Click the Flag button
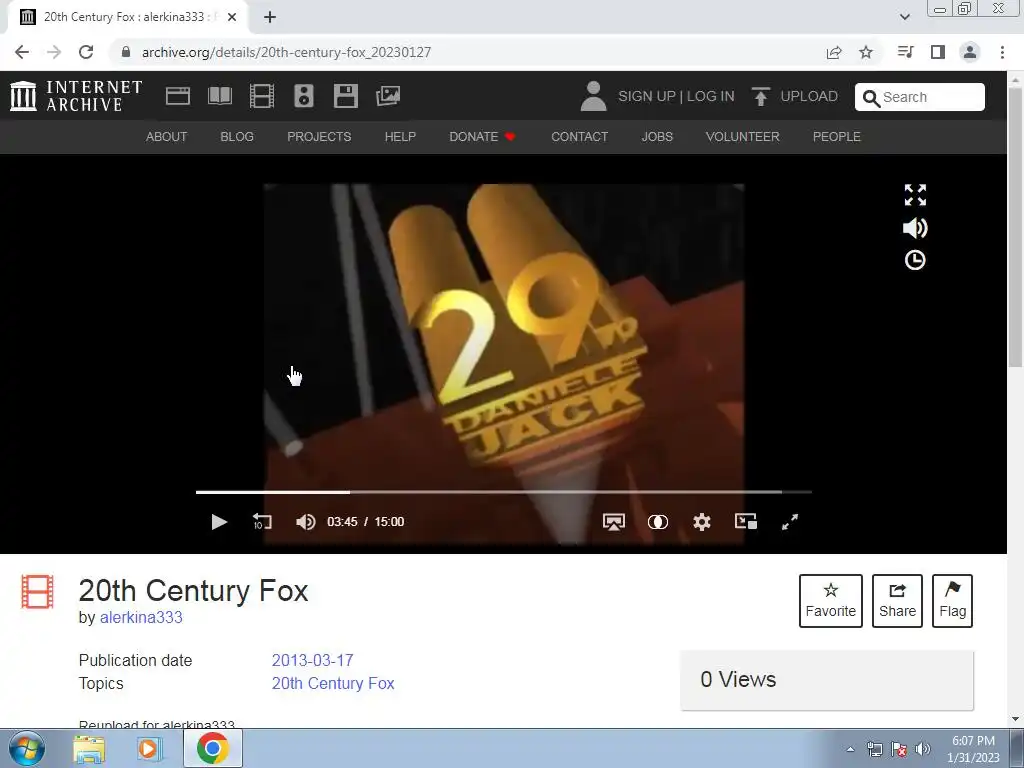This screenshot has width=1024, height=768. coord(952,601)
